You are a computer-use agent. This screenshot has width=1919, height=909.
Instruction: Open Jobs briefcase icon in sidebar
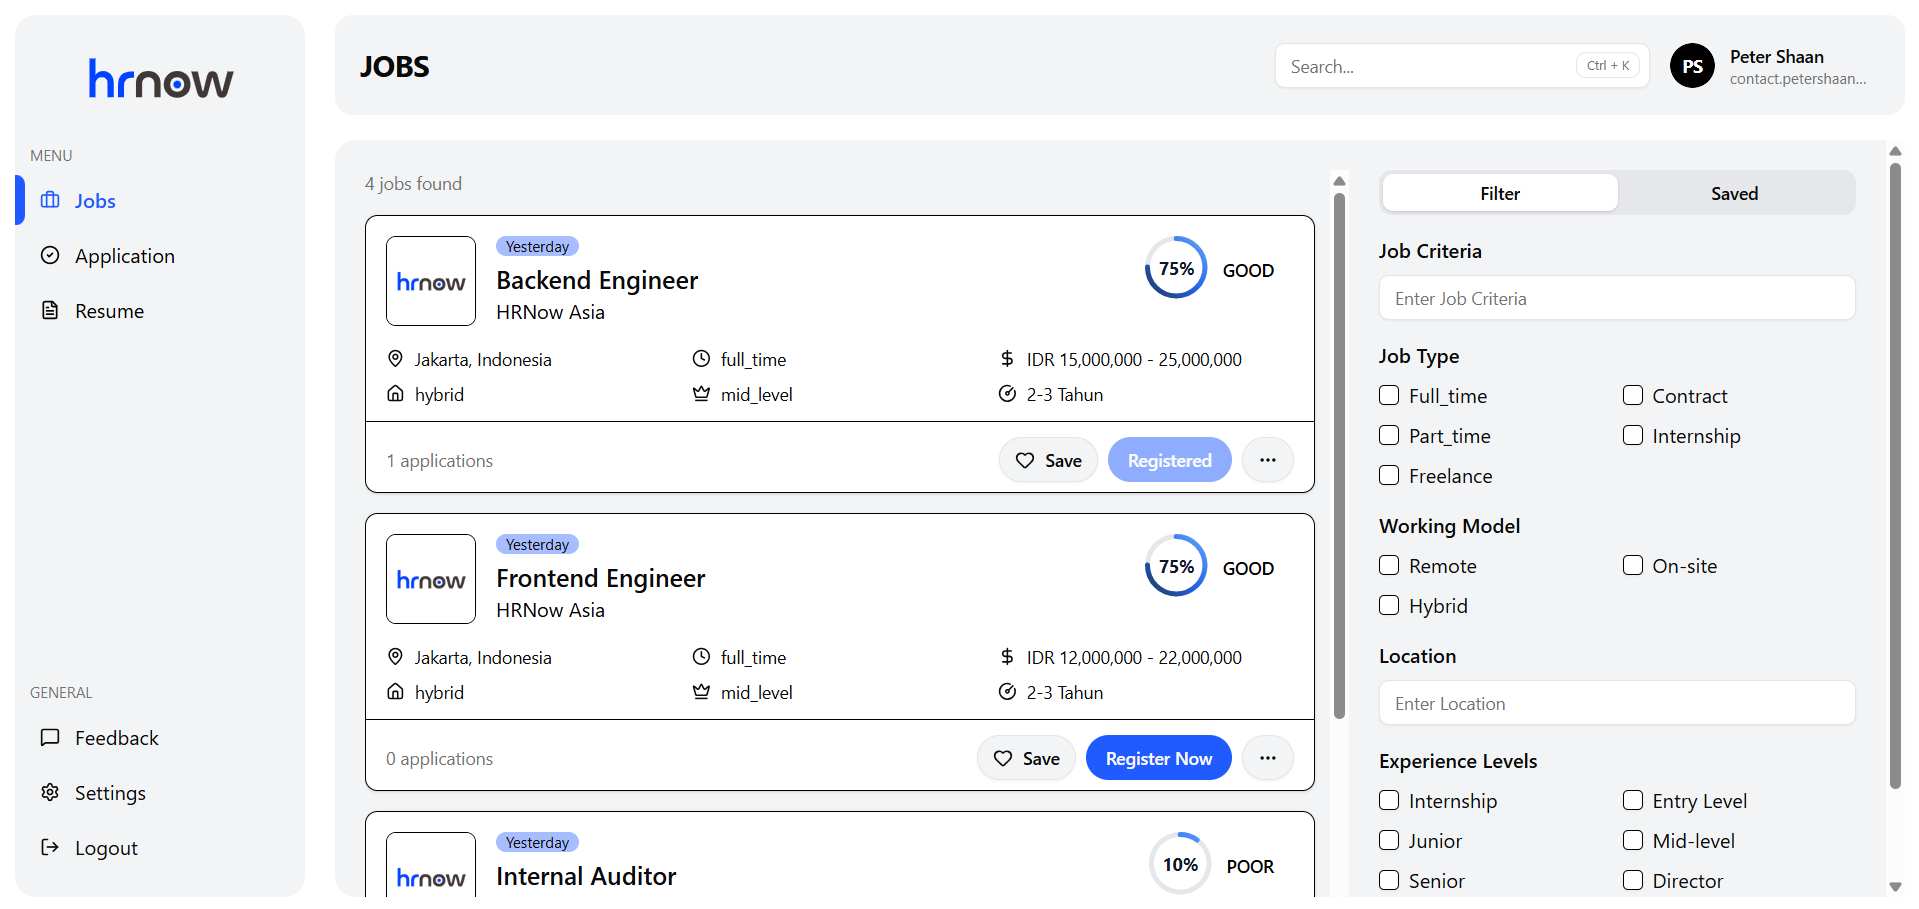(50, 200)
